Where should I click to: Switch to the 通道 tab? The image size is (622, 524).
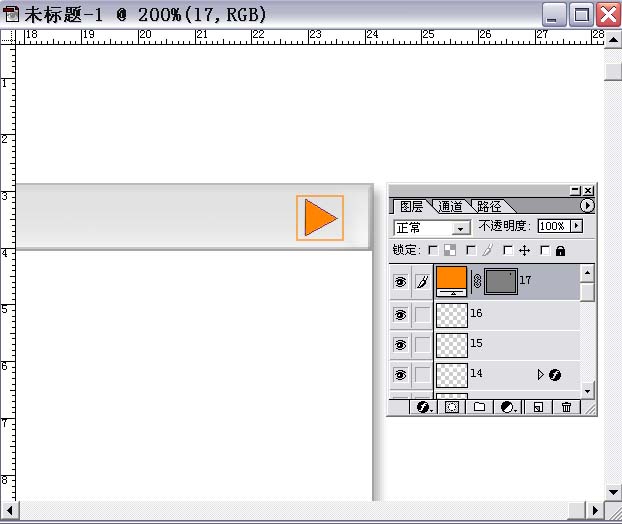(x=451, y=206)
